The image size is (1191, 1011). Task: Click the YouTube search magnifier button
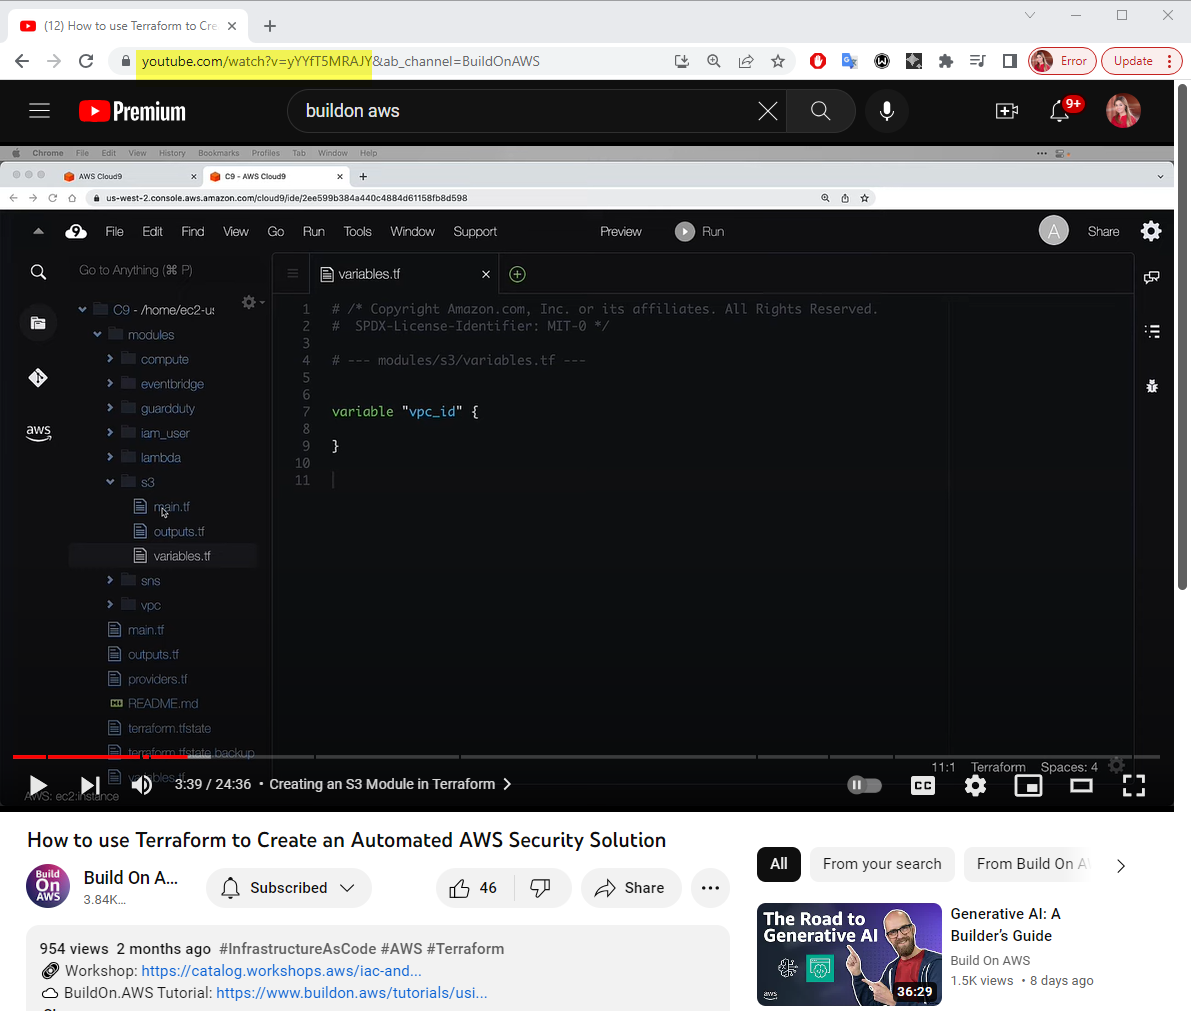(820, 111)
